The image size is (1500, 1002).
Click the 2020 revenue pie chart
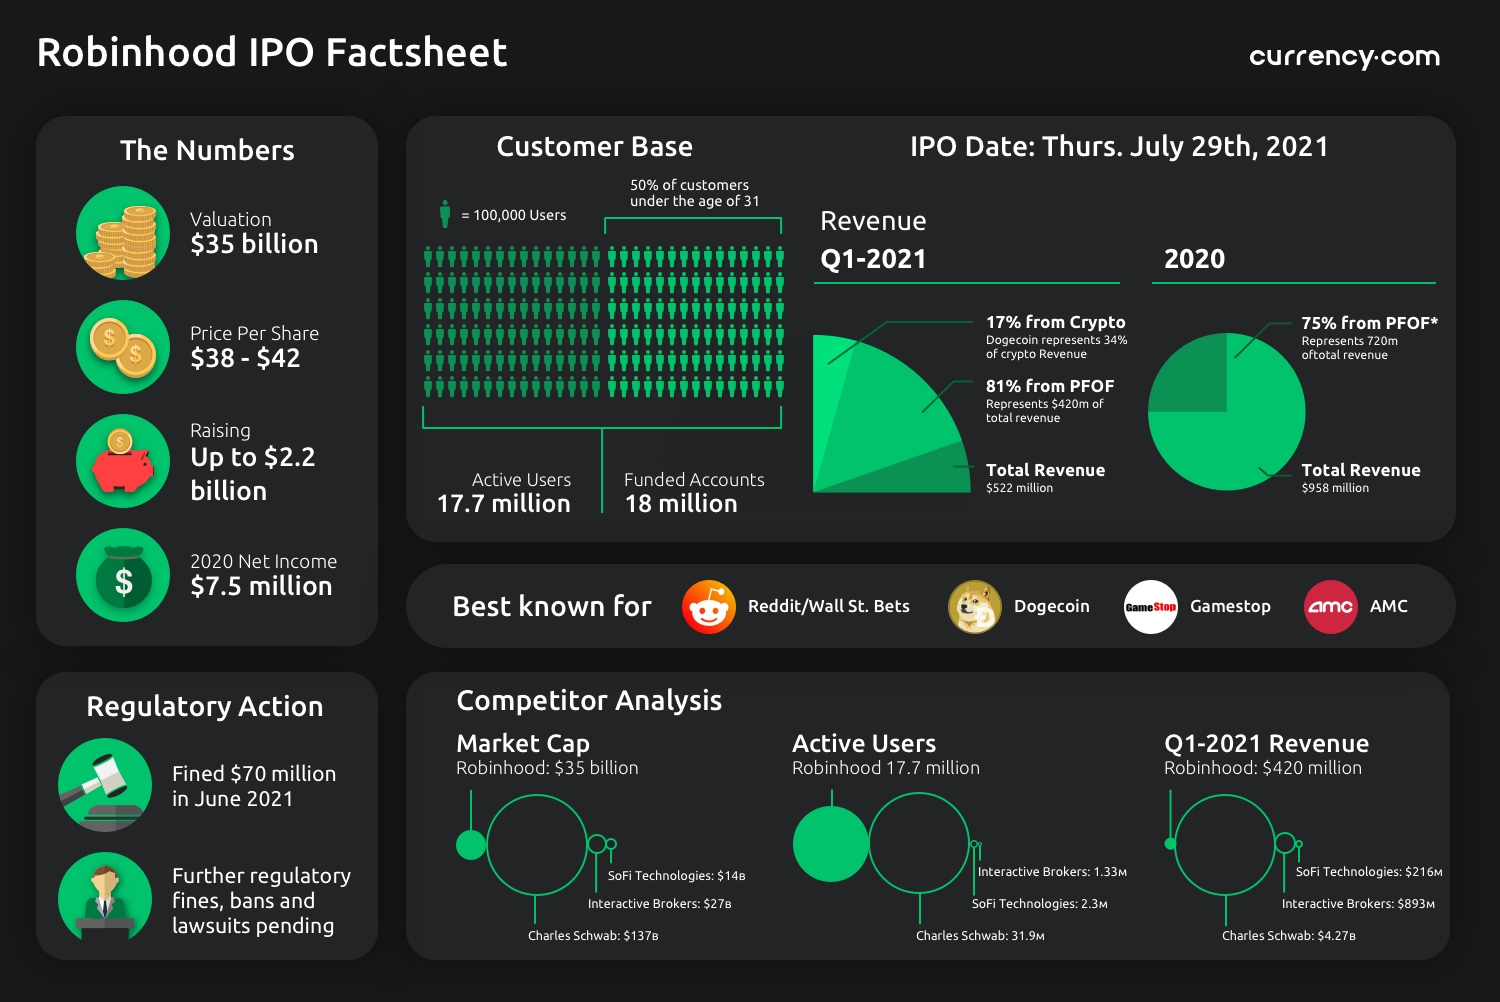pos(1227,412)
